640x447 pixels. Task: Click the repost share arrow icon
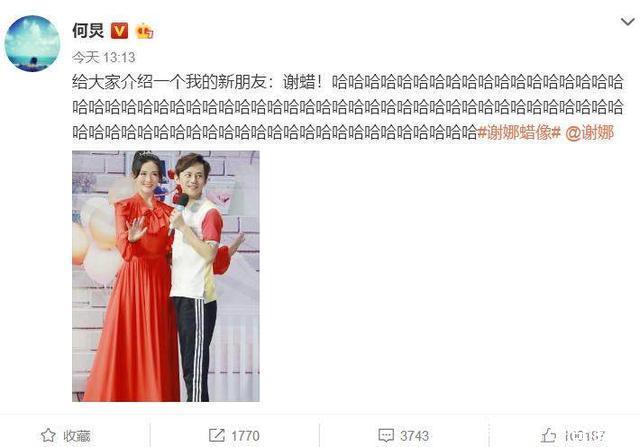[x=217, y=435]
